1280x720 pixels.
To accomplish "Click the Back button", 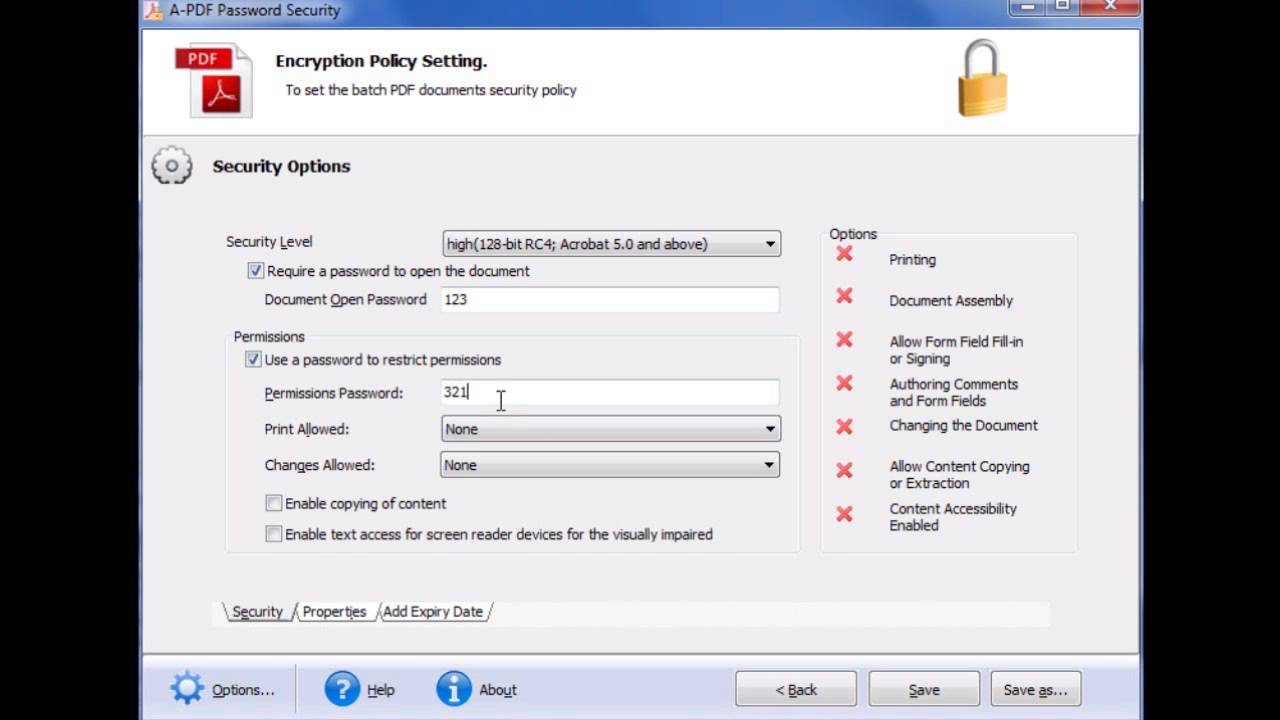I will pyautogui.click(x=796, y=689).
